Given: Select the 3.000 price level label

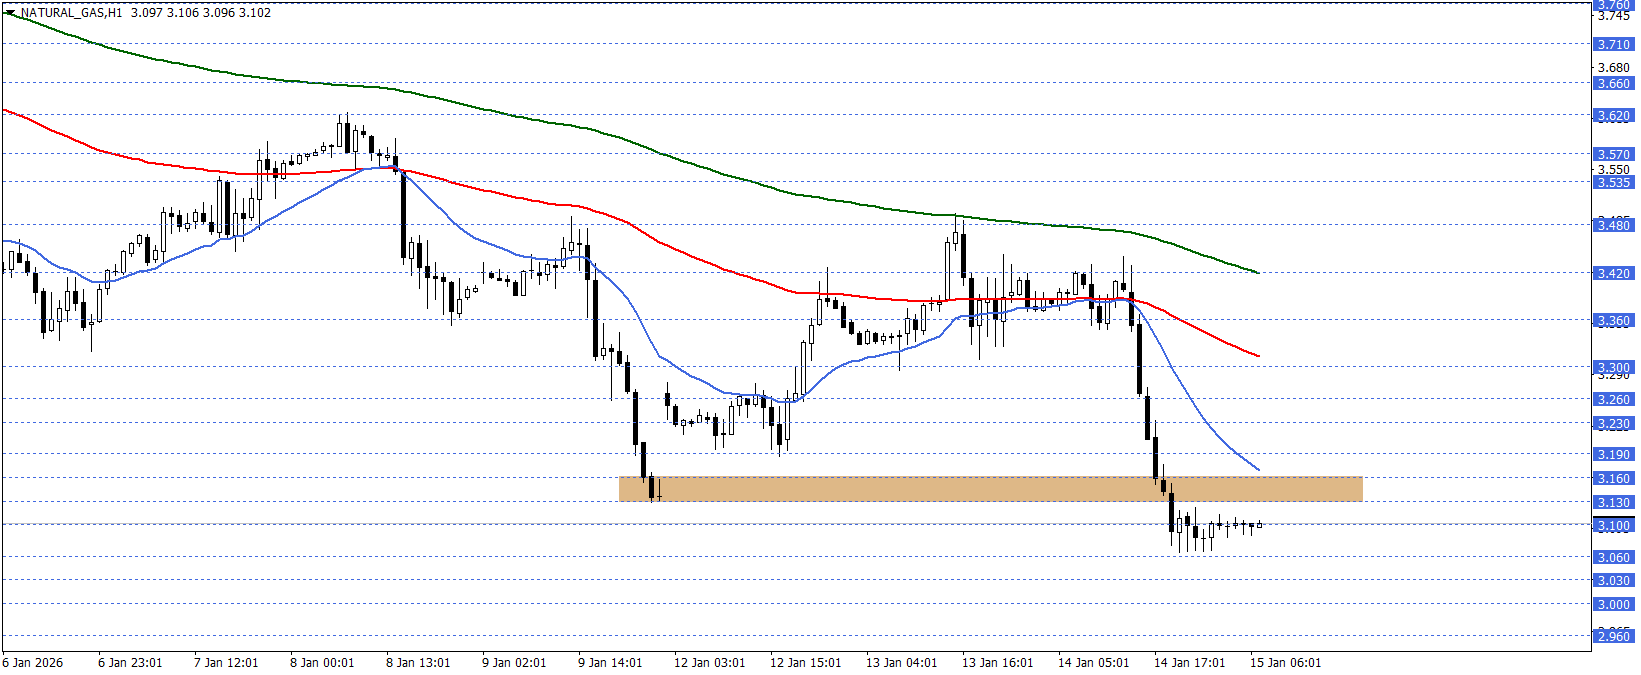Looking at the screenshot, I should (x=1612, y=605).
